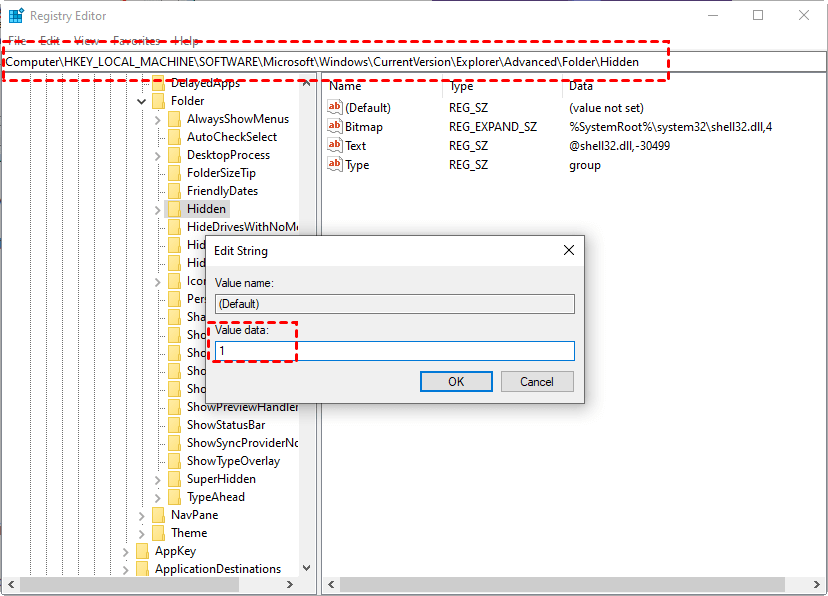The width and height of the screenshot is (828, 596).
Task: Expand the TypeAhead key
Action: [157, 497]
